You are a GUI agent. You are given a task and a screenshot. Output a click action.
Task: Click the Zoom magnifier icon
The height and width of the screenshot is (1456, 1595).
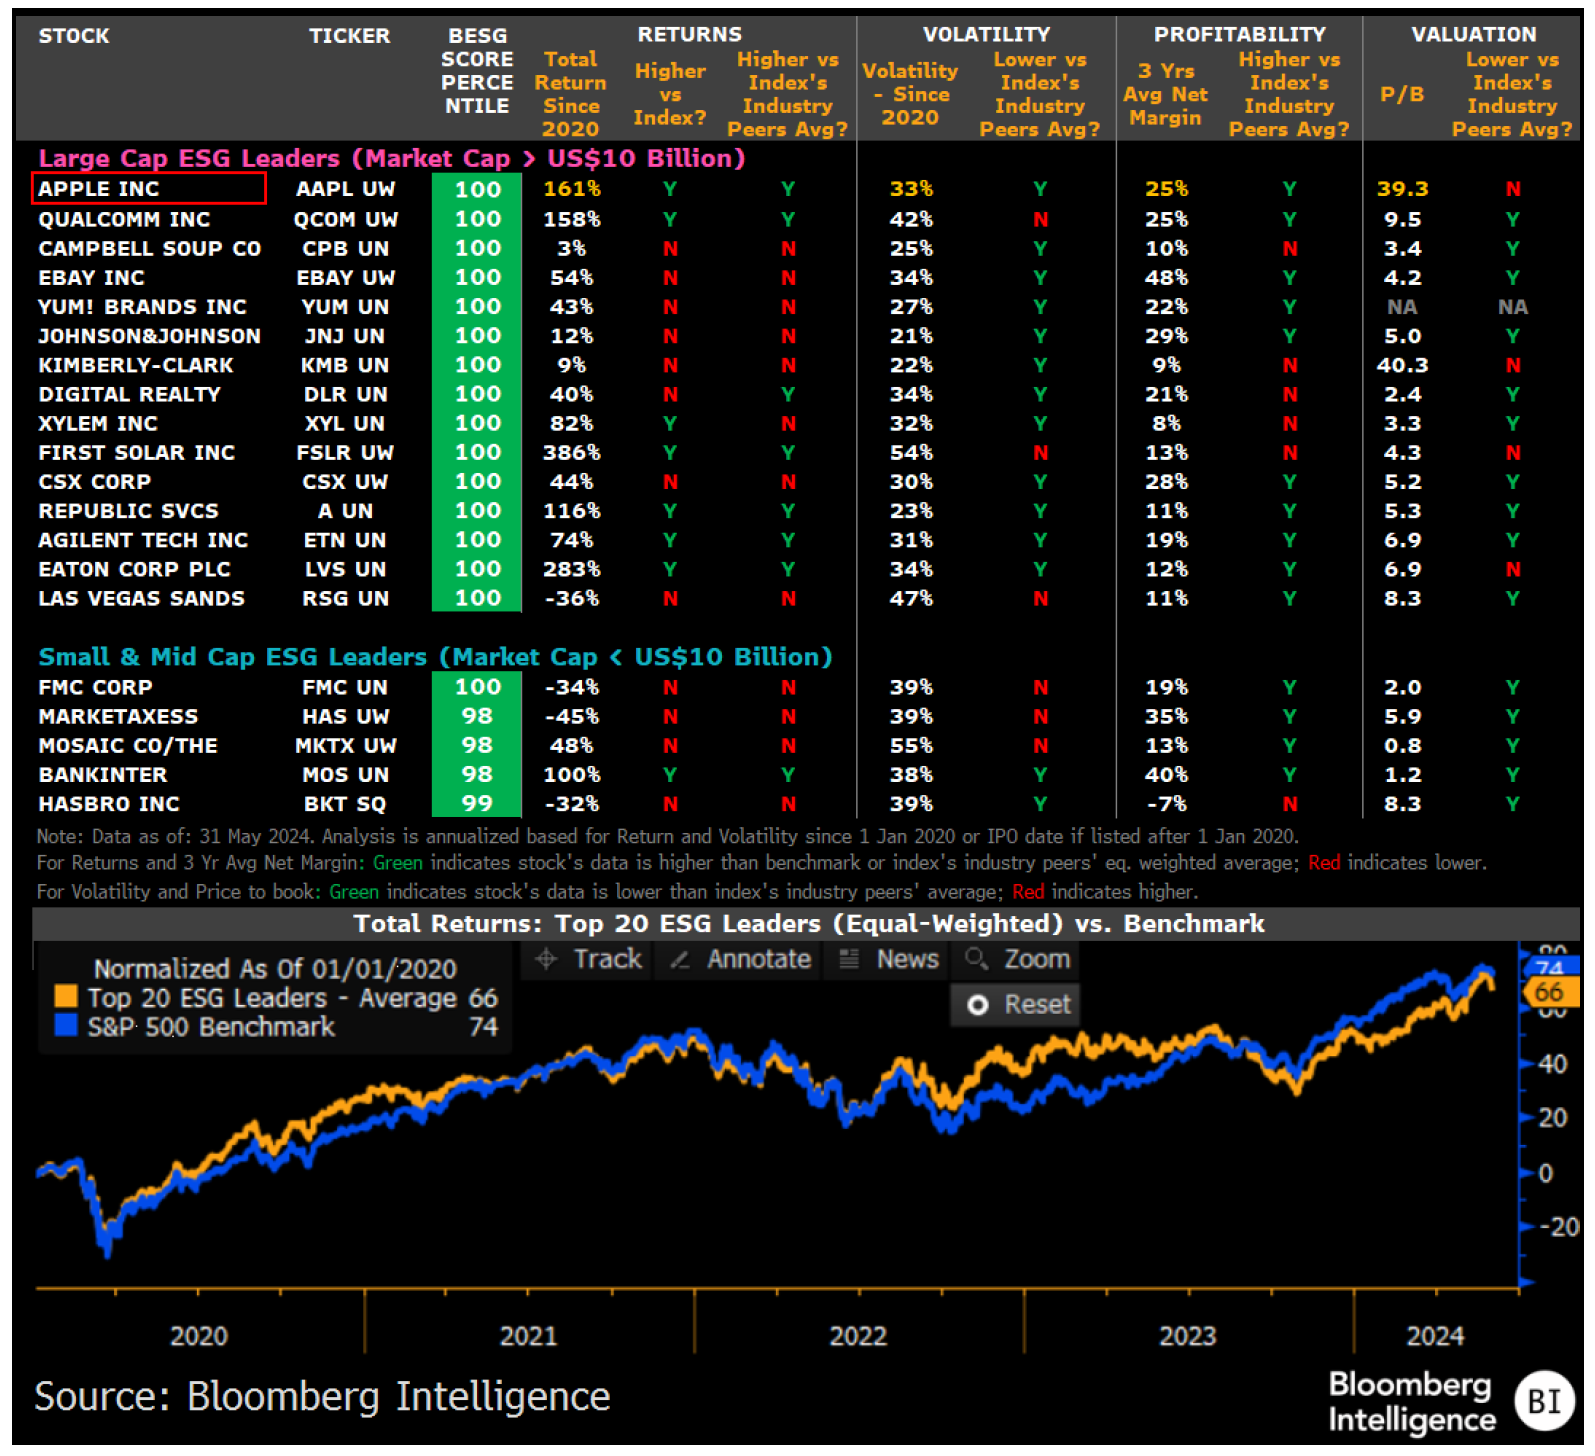[x=976, y=960]
